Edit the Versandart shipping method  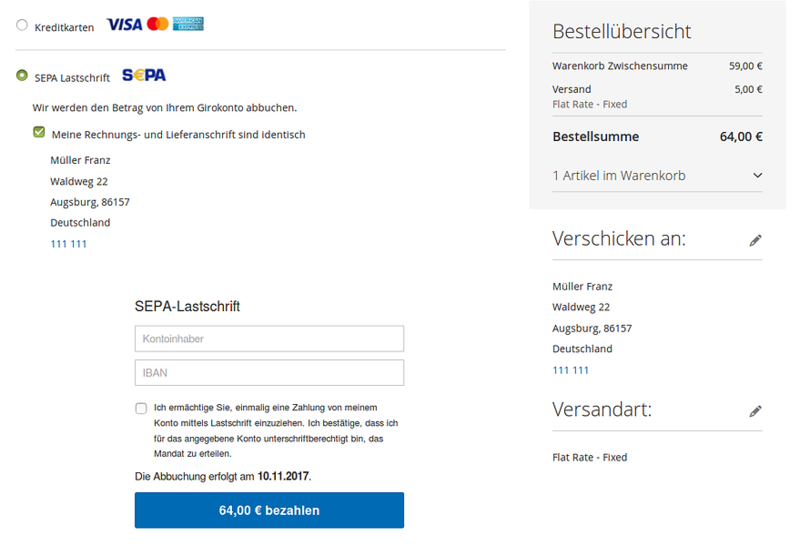(755, 411)
